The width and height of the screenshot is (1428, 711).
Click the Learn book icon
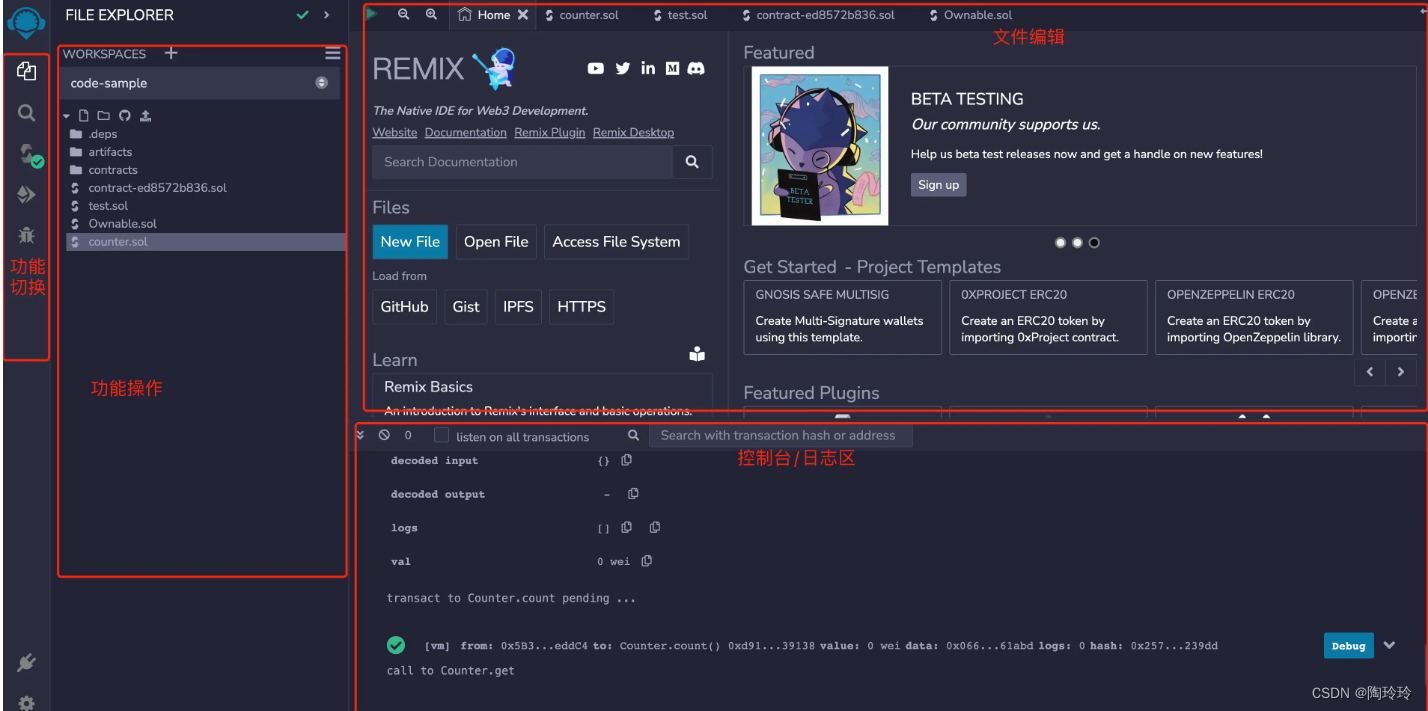pos(697,354)
